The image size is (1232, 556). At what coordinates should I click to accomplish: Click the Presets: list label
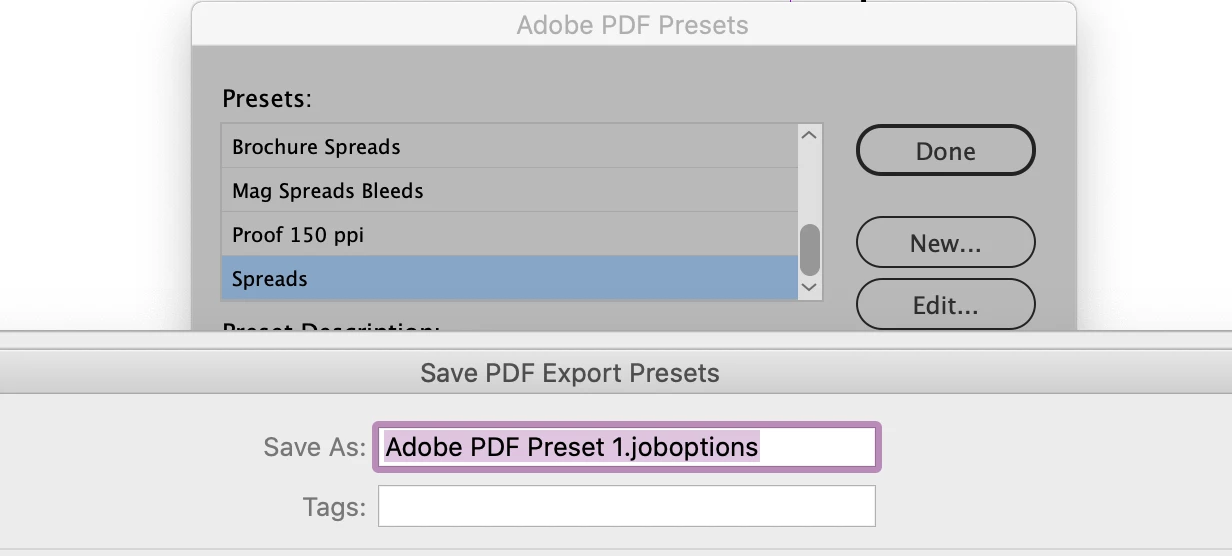pyautogui.click(x=266, y=99)
